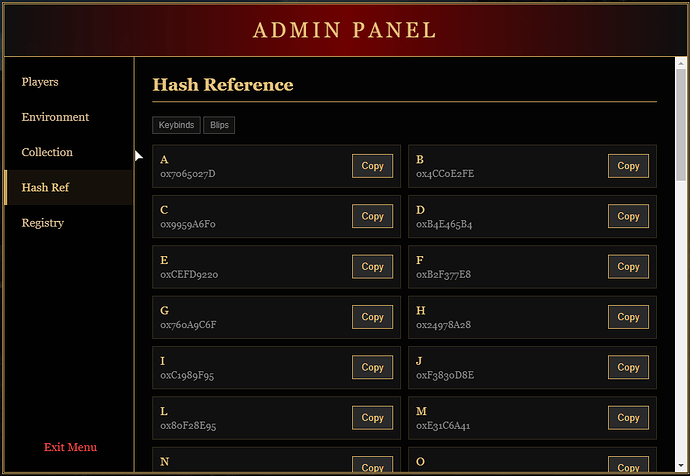Copy the hash for key C
Screen dimensions: 690x476
point(372,216)
